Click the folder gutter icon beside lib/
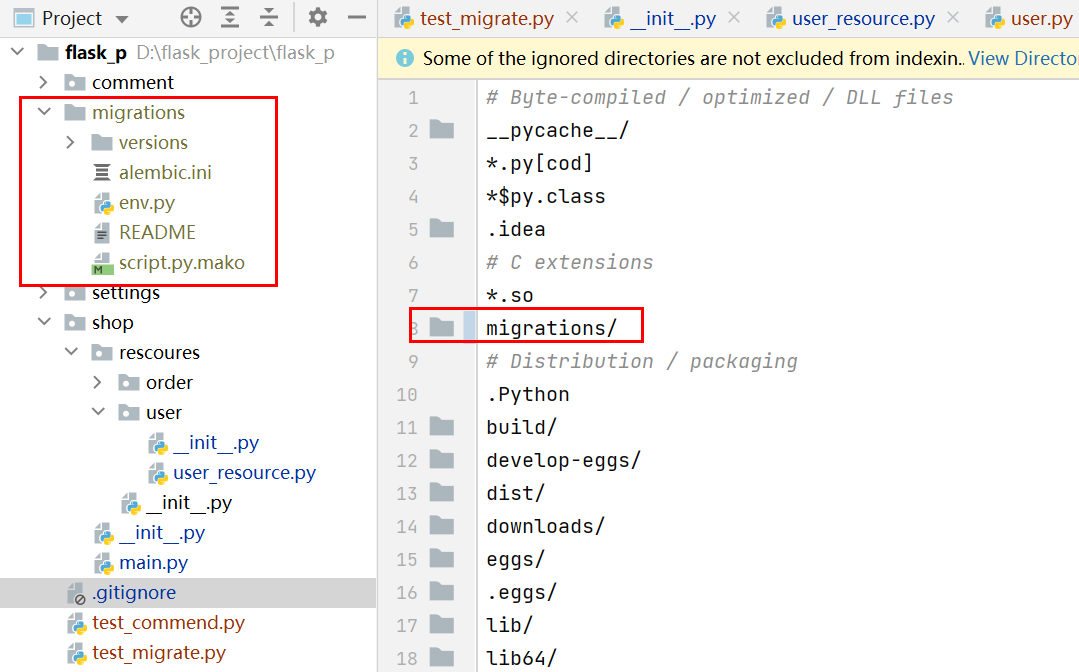Viewport: 1079px width, 672px height. tap(442, 624)
